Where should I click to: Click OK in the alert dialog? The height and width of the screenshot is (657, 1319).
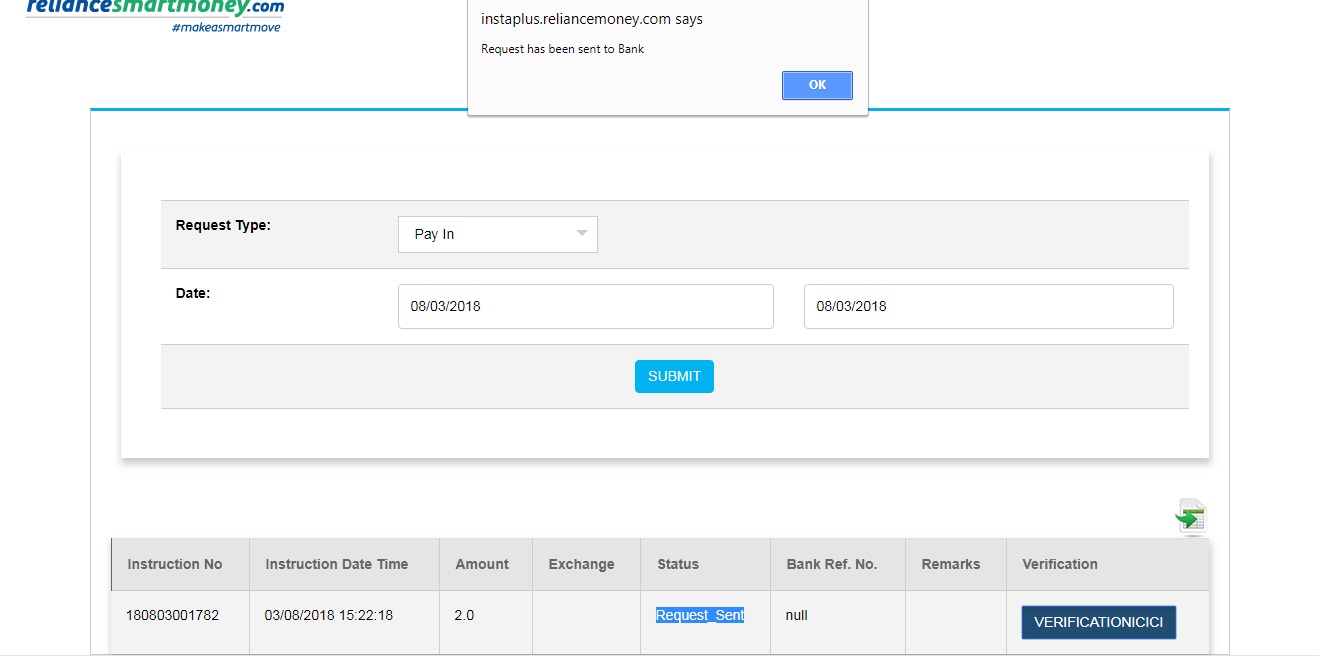click(817, 85)
